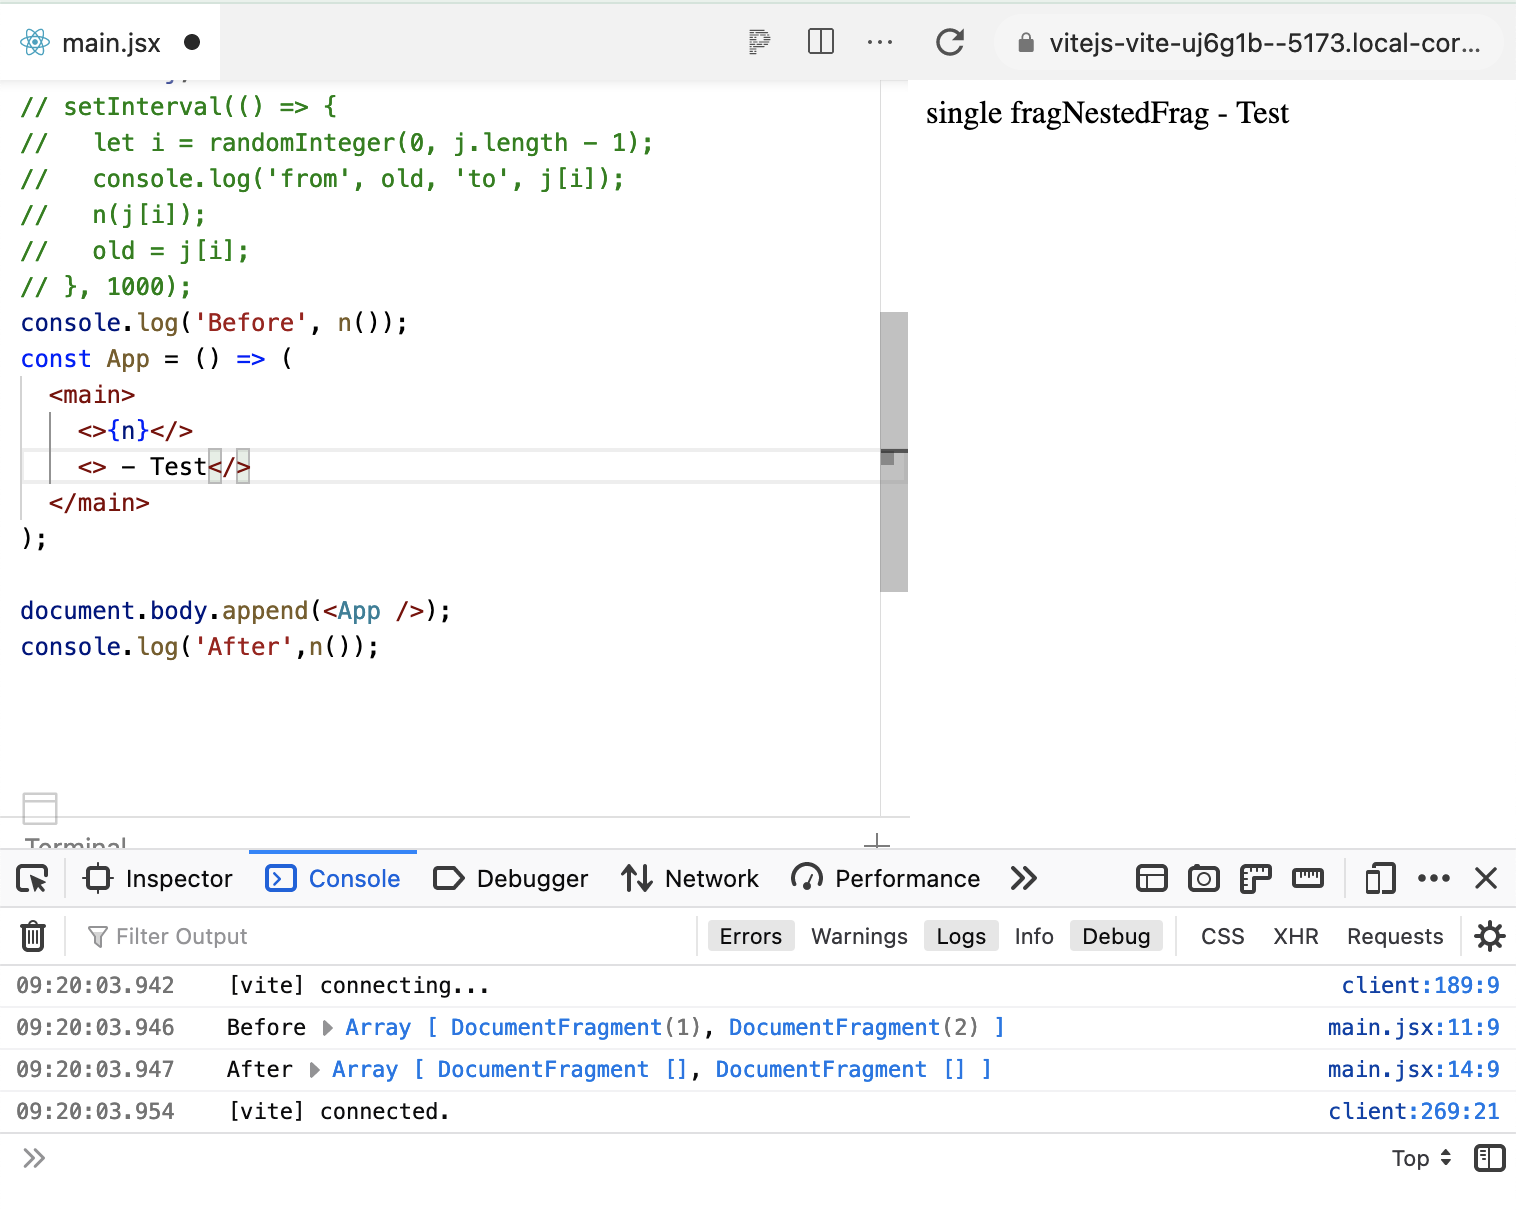Toggle CSS filter

pos(1222,936)
